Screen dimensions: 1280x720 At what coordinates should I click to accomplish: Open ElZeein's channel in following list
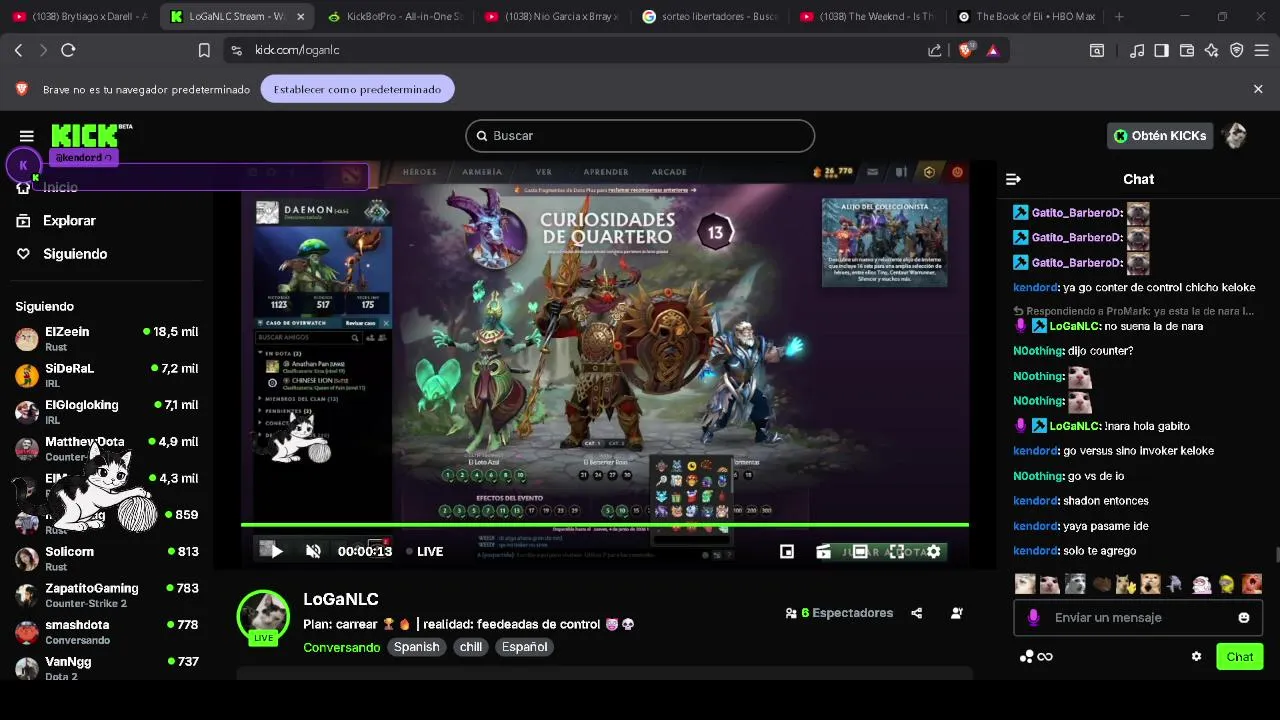[107, 339]
